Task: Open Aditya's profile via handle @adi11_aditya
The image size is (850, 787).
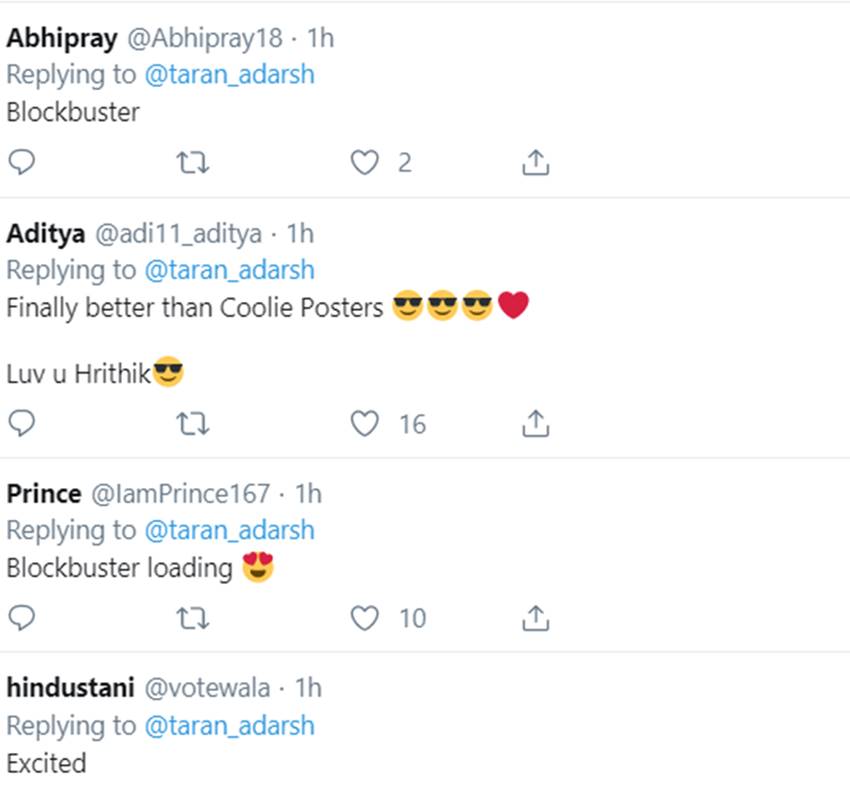Action: tap(178, 234)
